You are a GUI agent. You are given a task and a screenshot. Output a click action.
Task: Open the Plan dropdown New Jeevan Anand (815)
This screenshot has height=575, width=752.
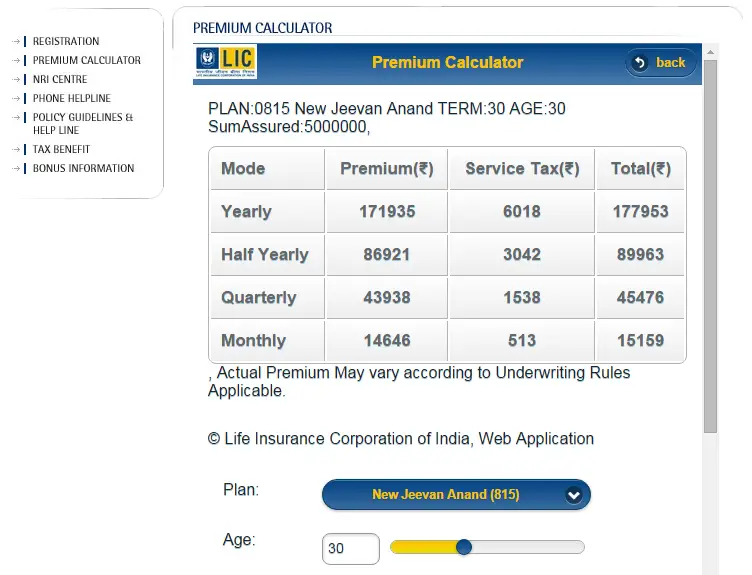pos(456,494)
